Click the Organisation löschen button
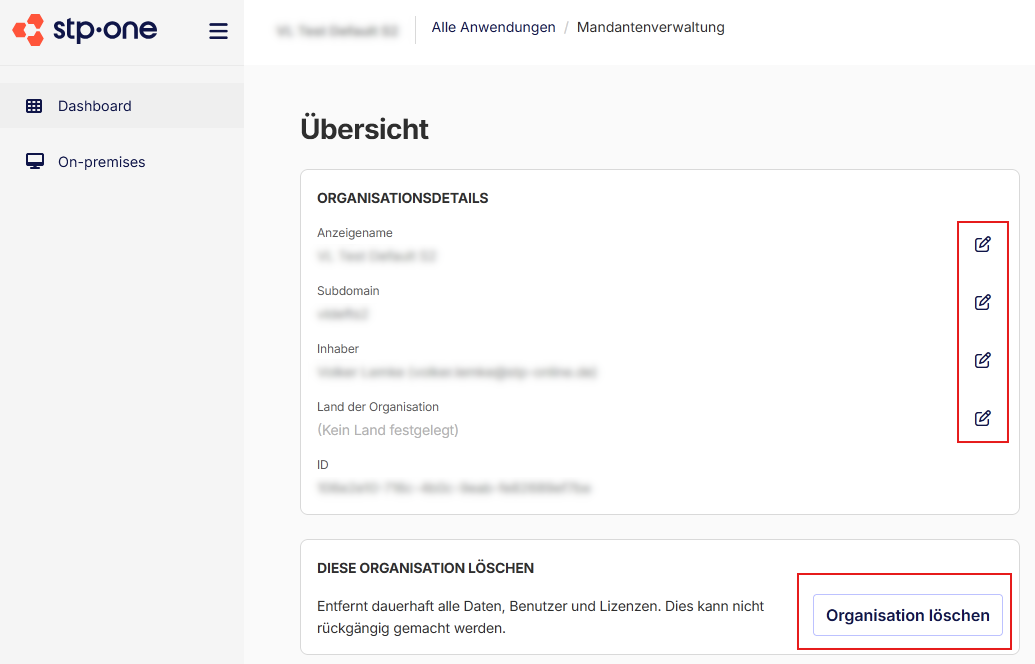Viewport: 1035px width, 664px height. 908,615
